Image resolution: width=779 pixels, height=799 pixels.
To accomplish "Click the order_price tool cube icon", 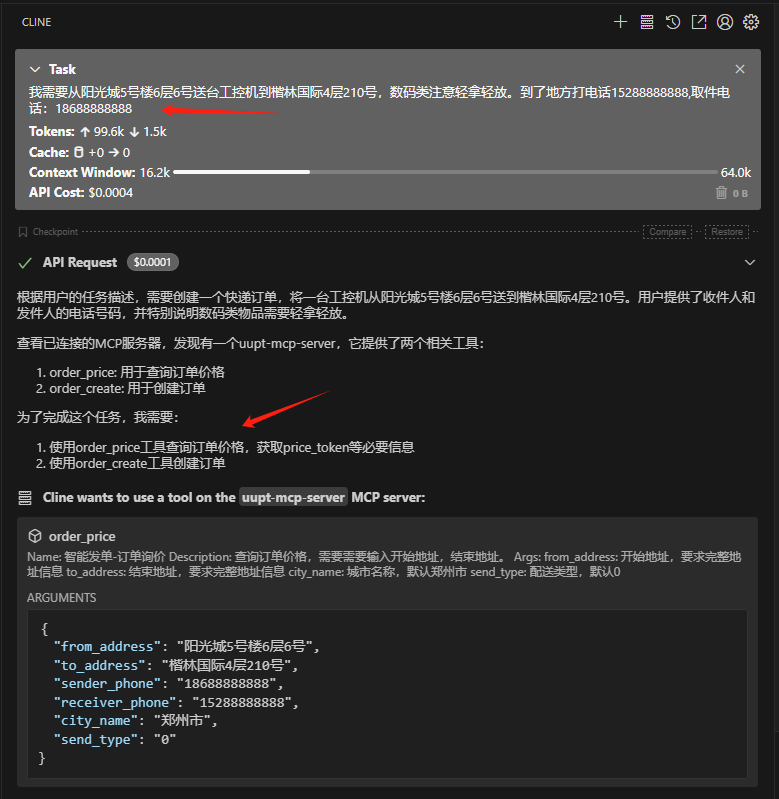I will (x=34, y=536).
